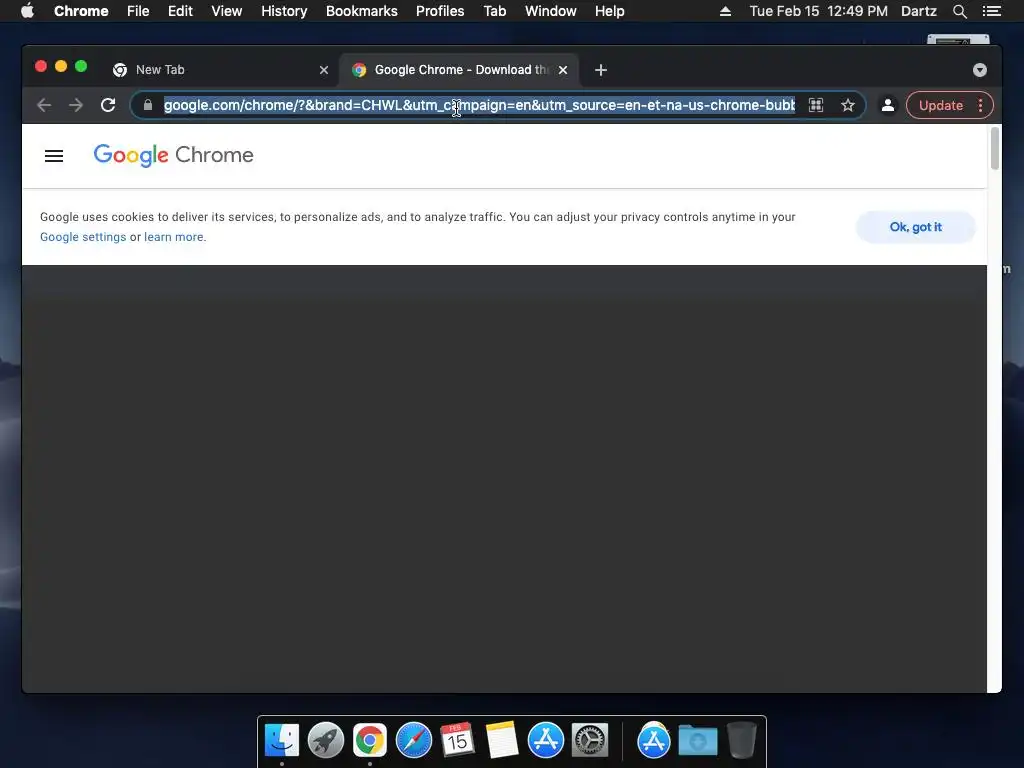Open Chrome's three-dot menu

coord(980,105)
